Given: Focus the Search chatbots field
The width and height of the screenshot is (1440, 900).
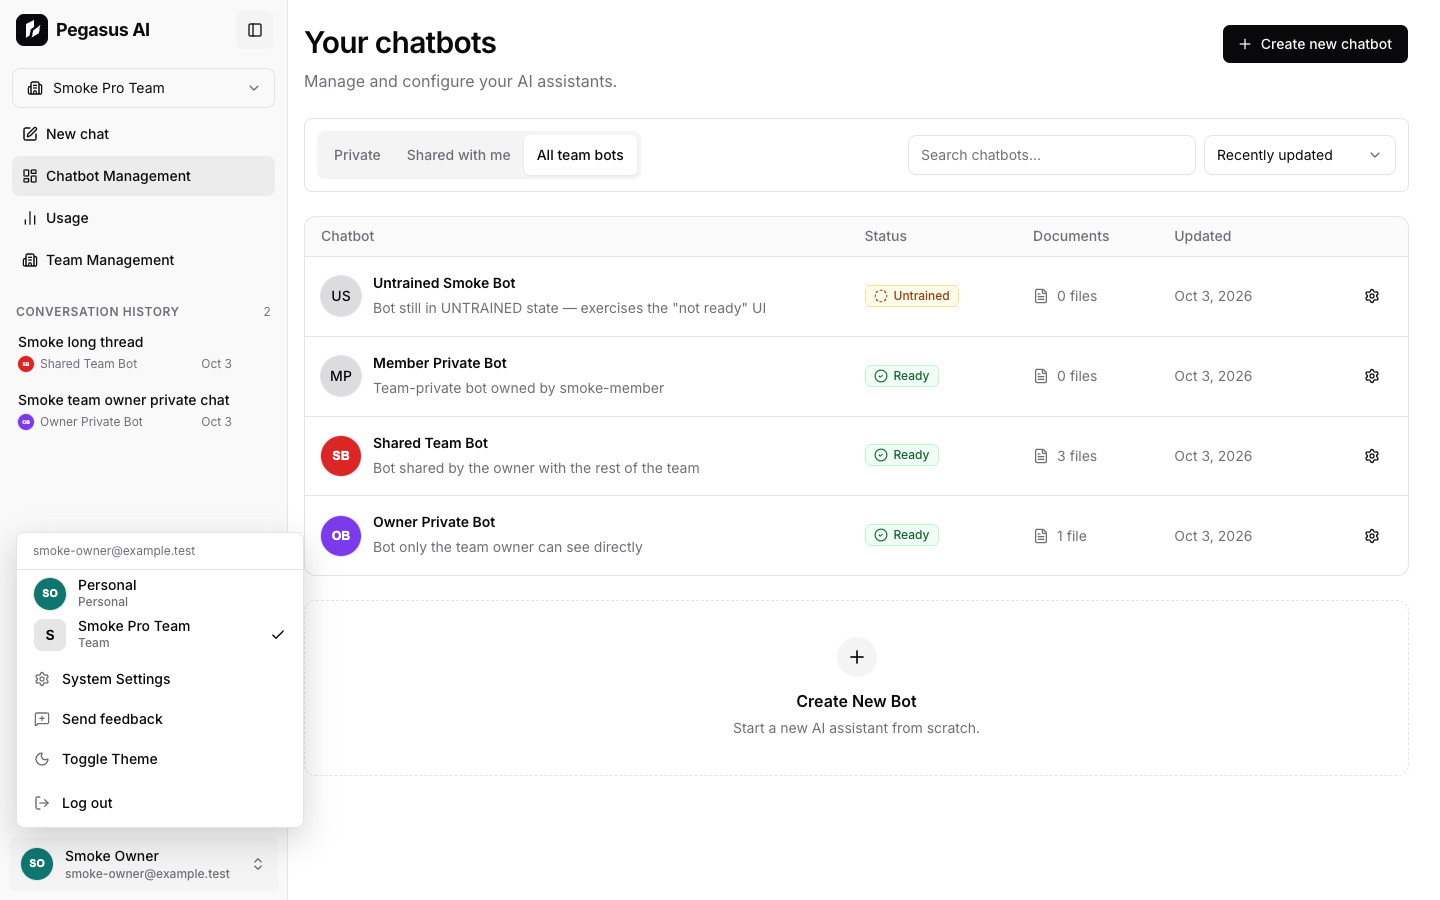Looking at the screenshot, I should [x=1052, y=155].
